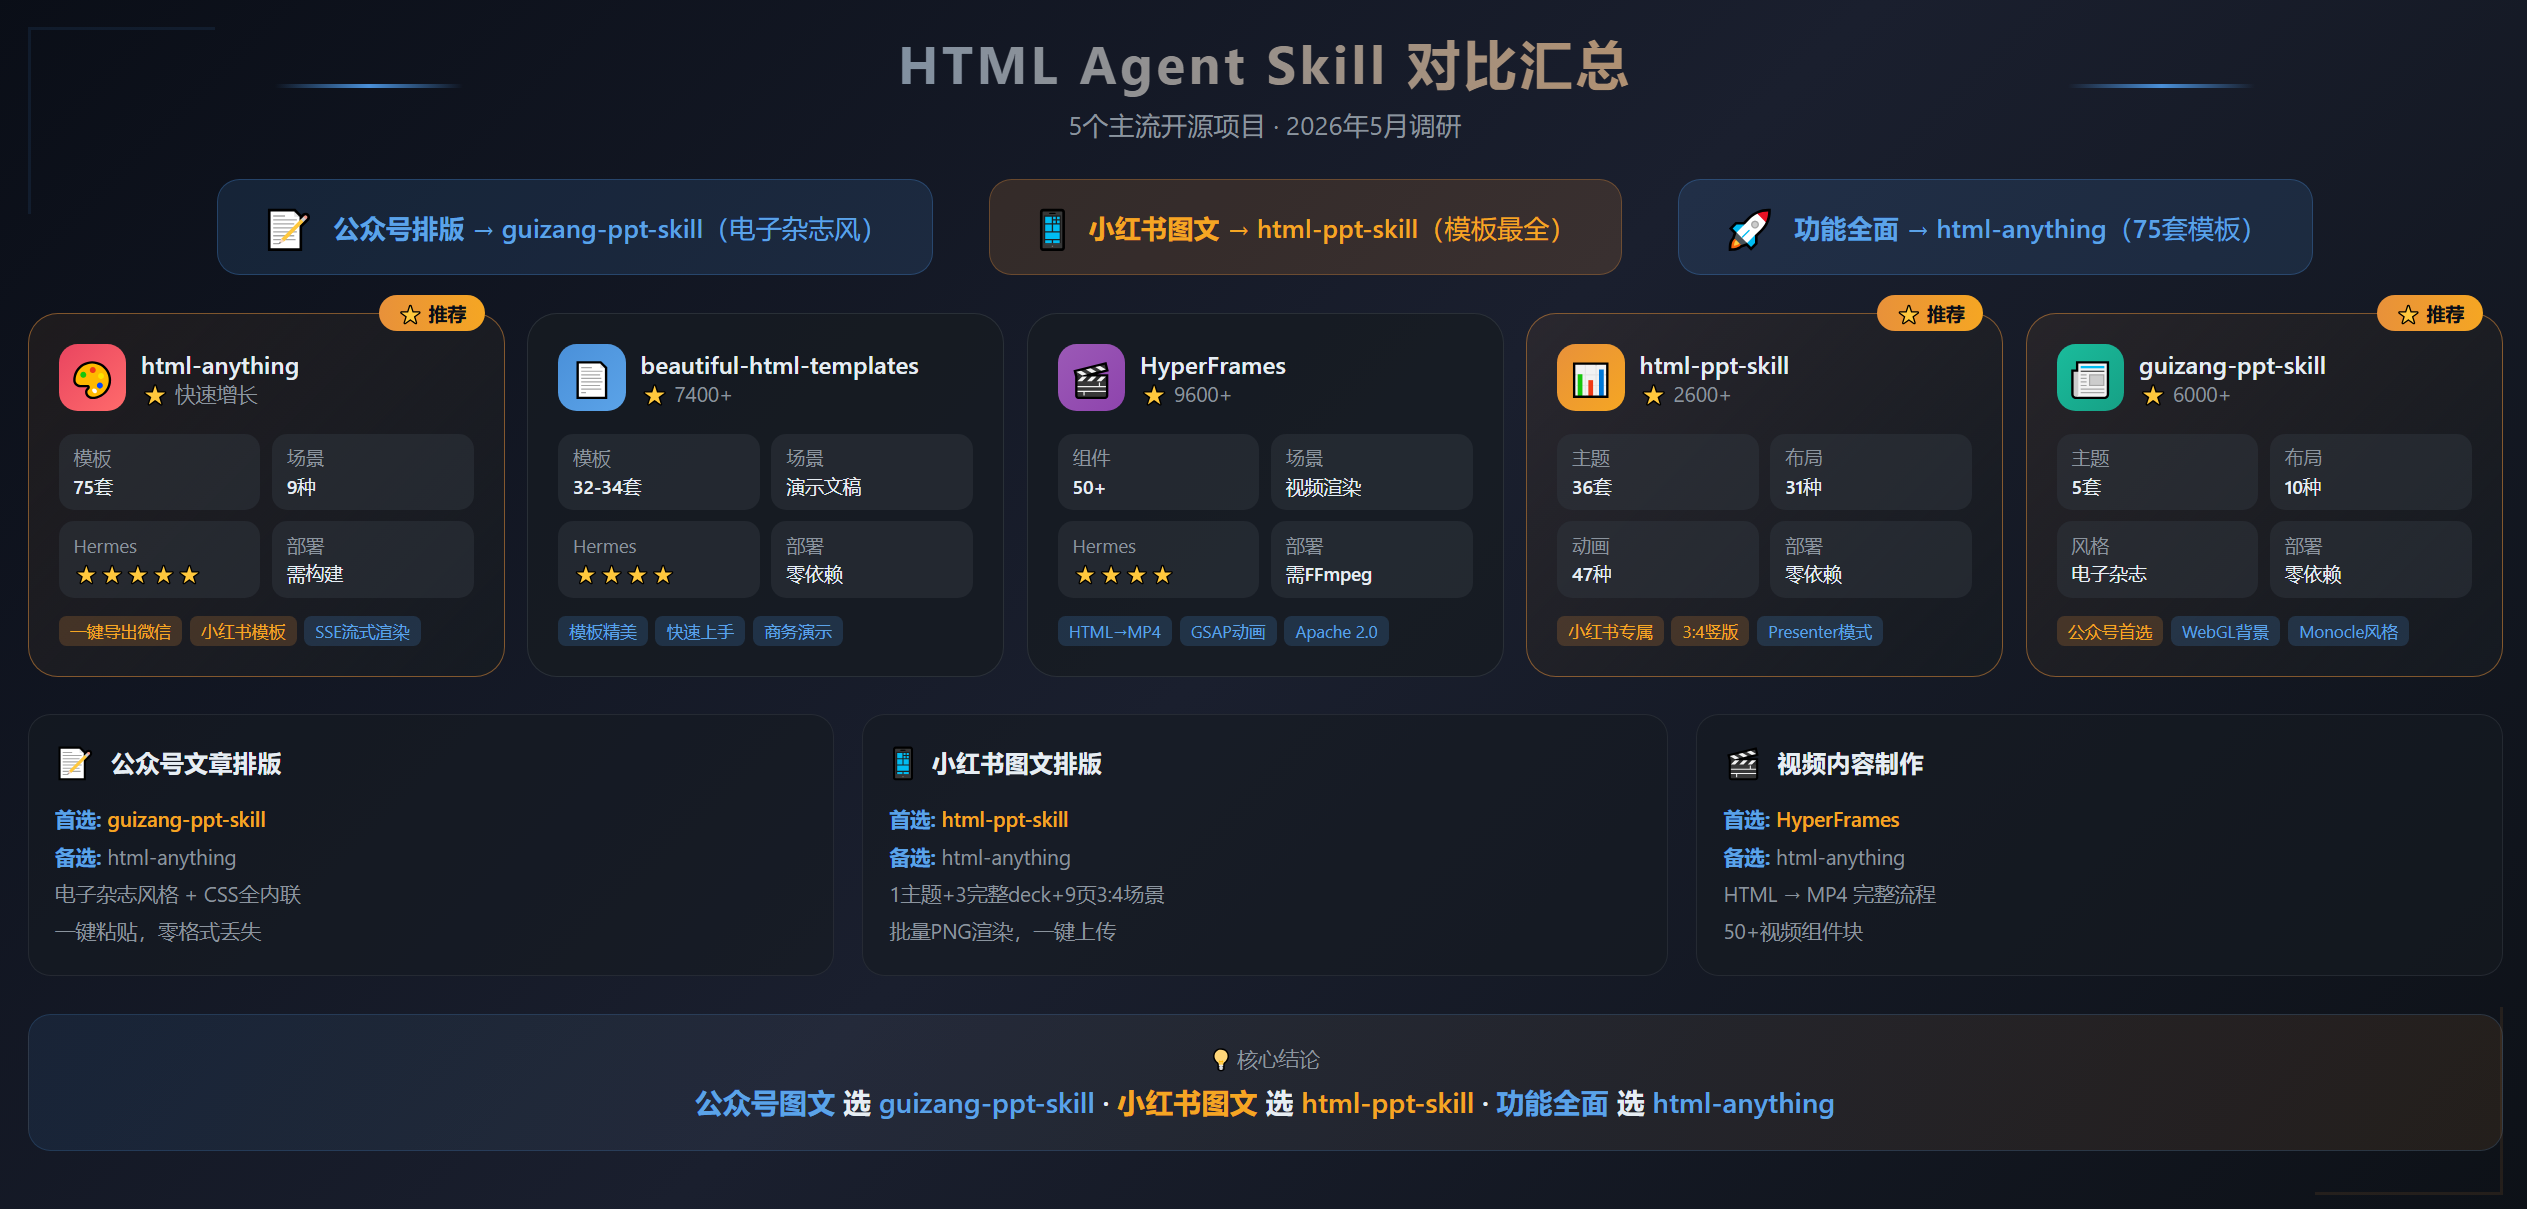
Task: Click the html-ppt-skill card title
Action: [1714, 366]
